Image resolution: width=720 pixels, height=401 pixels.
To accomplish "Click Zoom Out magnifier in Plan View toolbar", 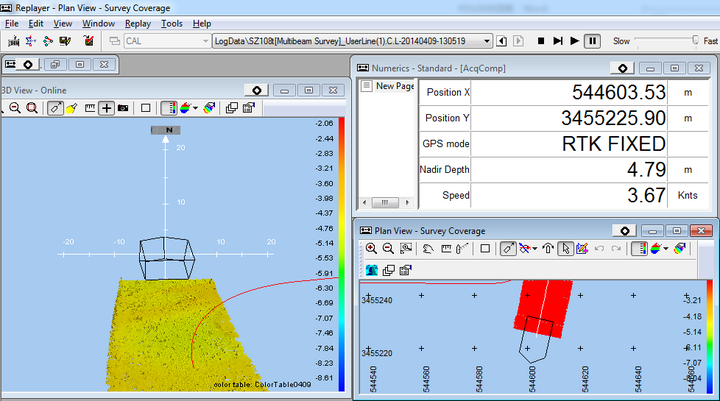I will point(387,249).
